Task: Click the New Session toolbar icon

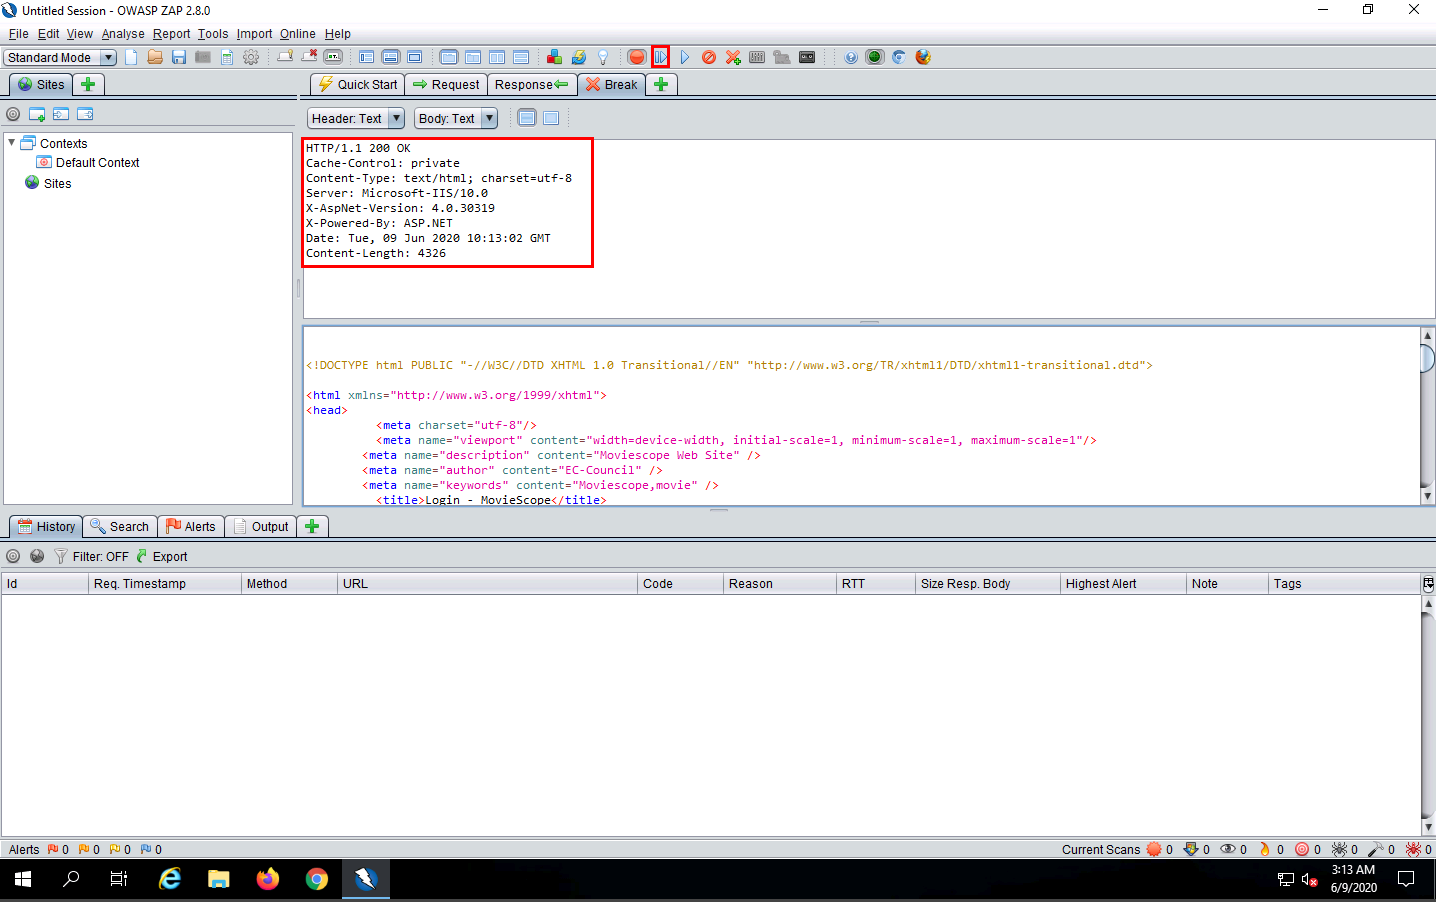Action: click(x=131, y=57)
